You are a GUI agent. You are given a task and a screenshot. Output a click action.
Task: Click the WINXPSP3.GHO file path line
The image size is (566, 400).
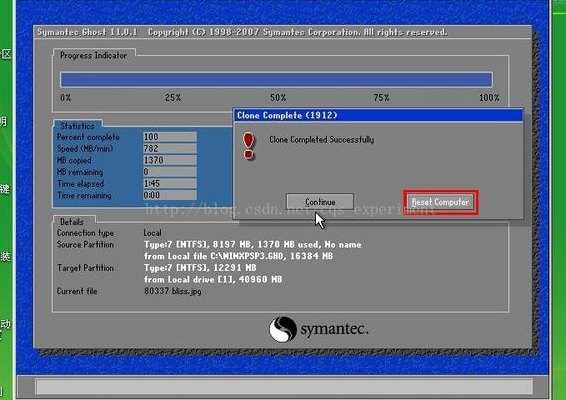pyautogui.click(x=238, y=256)
